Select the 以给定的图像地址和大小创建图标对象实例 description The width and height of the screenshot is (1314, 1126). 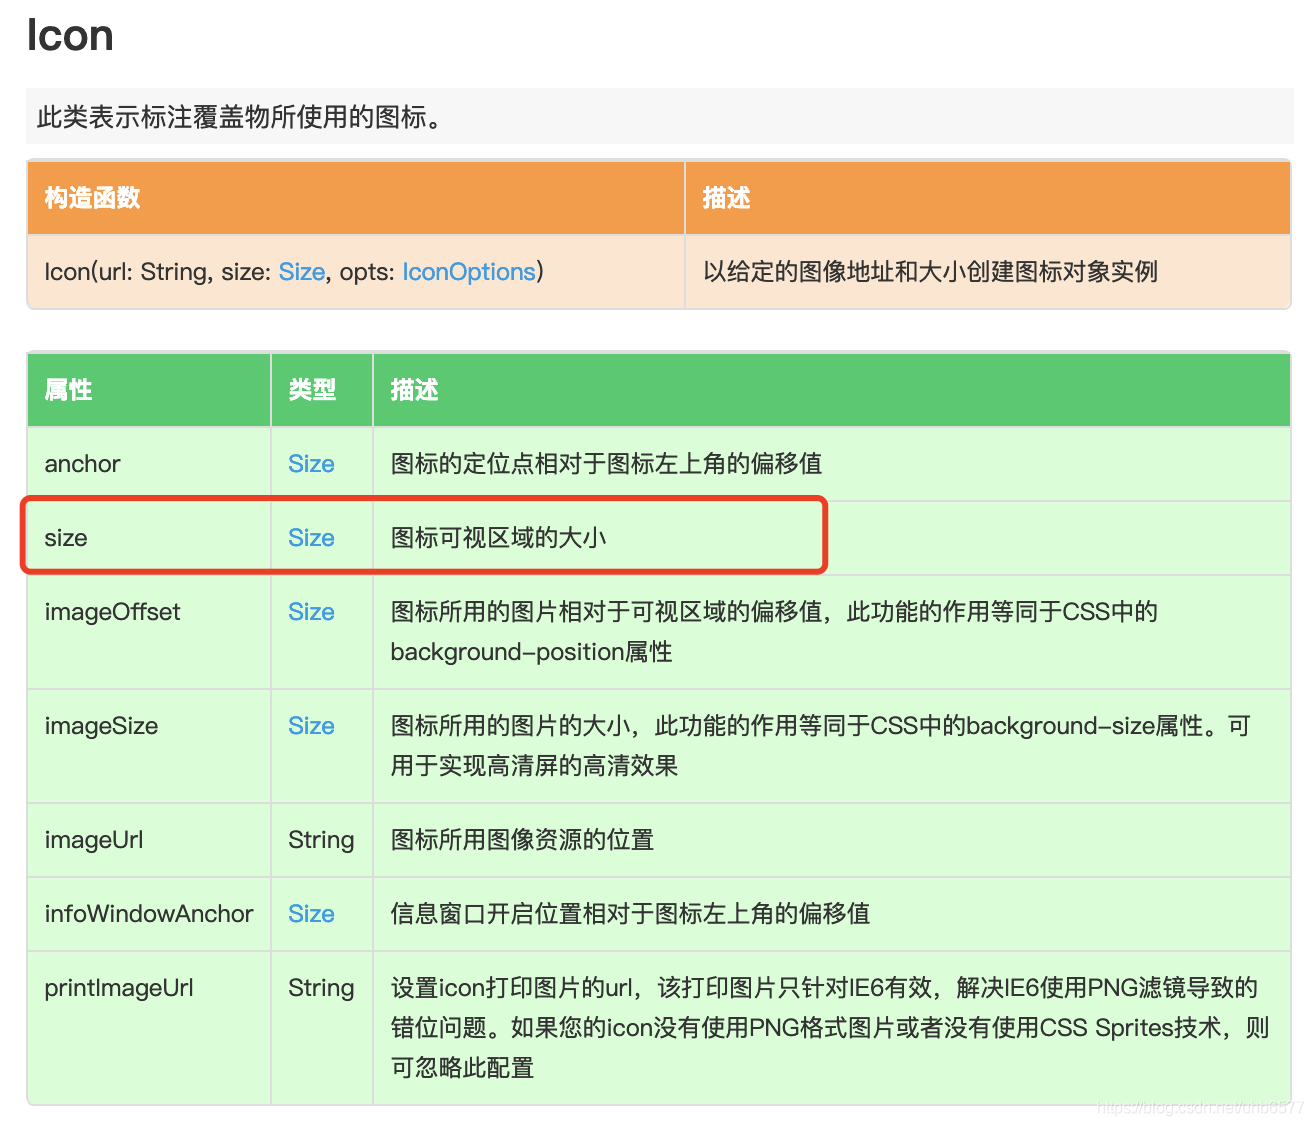tap(930, 272)
